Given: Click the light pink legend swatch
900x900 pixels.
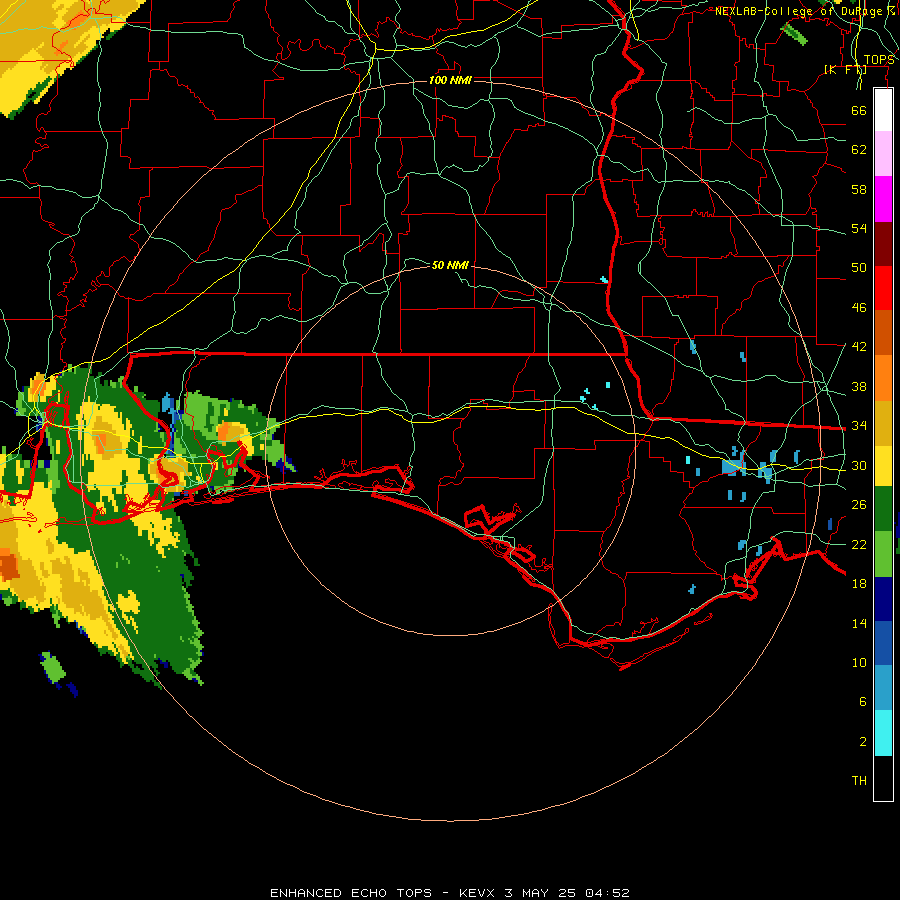Looking at the screenshot, I should tap(883, 153).
